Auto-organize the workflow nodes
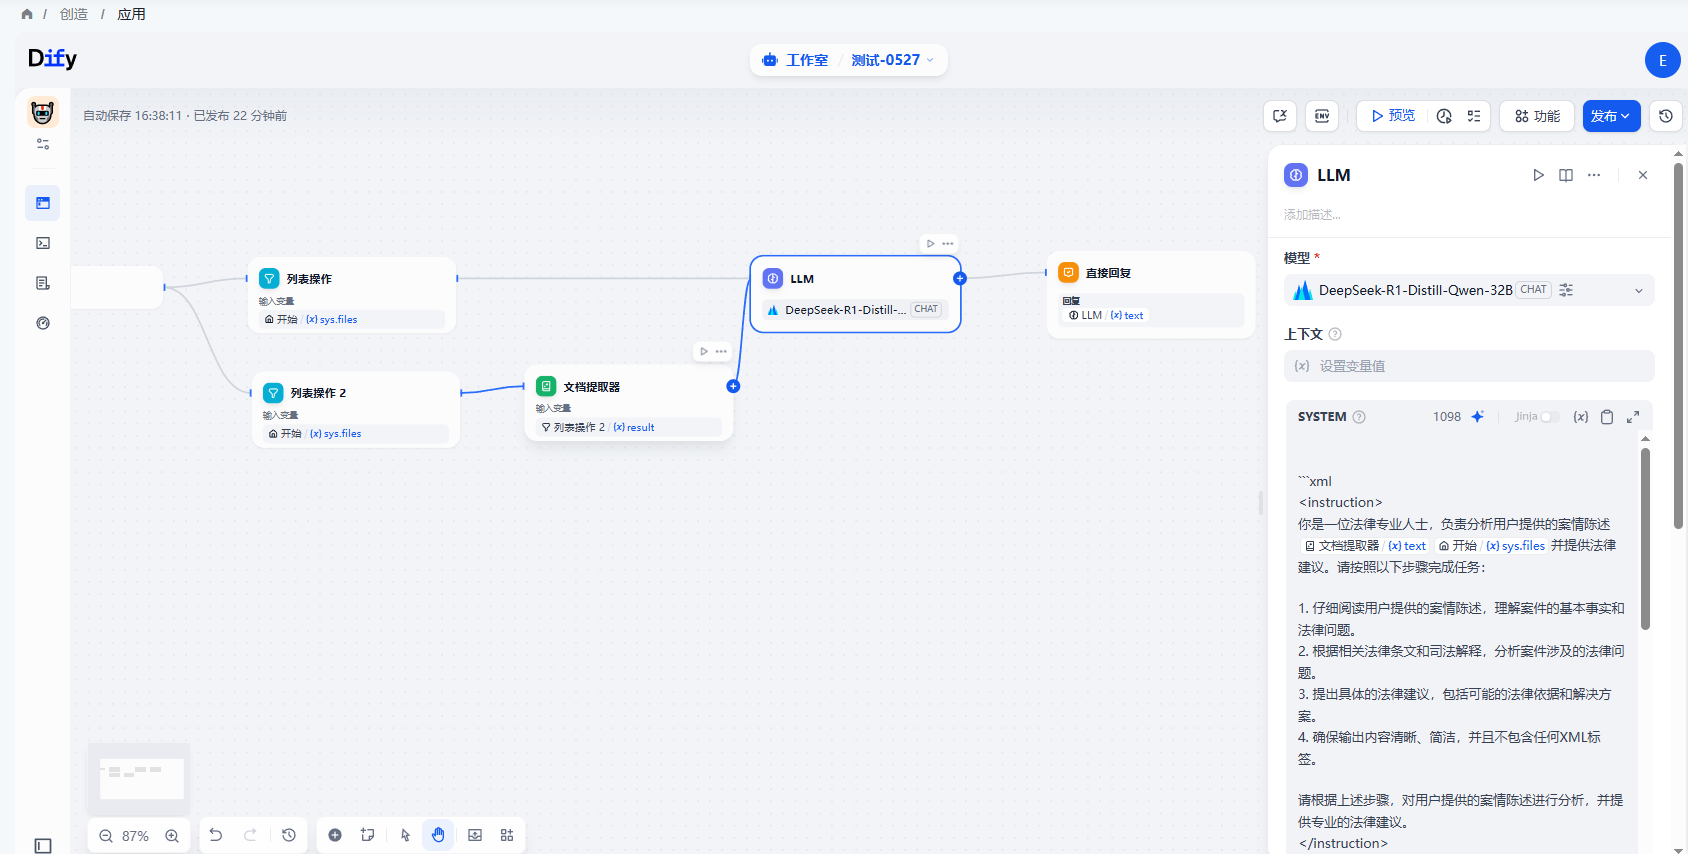Image resolution: width=1688 pixels, height=854 pixels. 507,835
